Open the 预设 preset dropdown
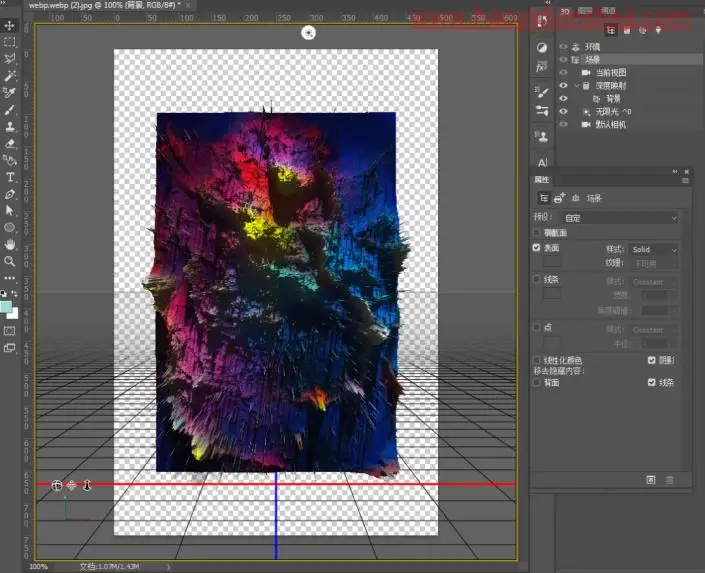This screenshot has height=573, width=705. [620, 218]
